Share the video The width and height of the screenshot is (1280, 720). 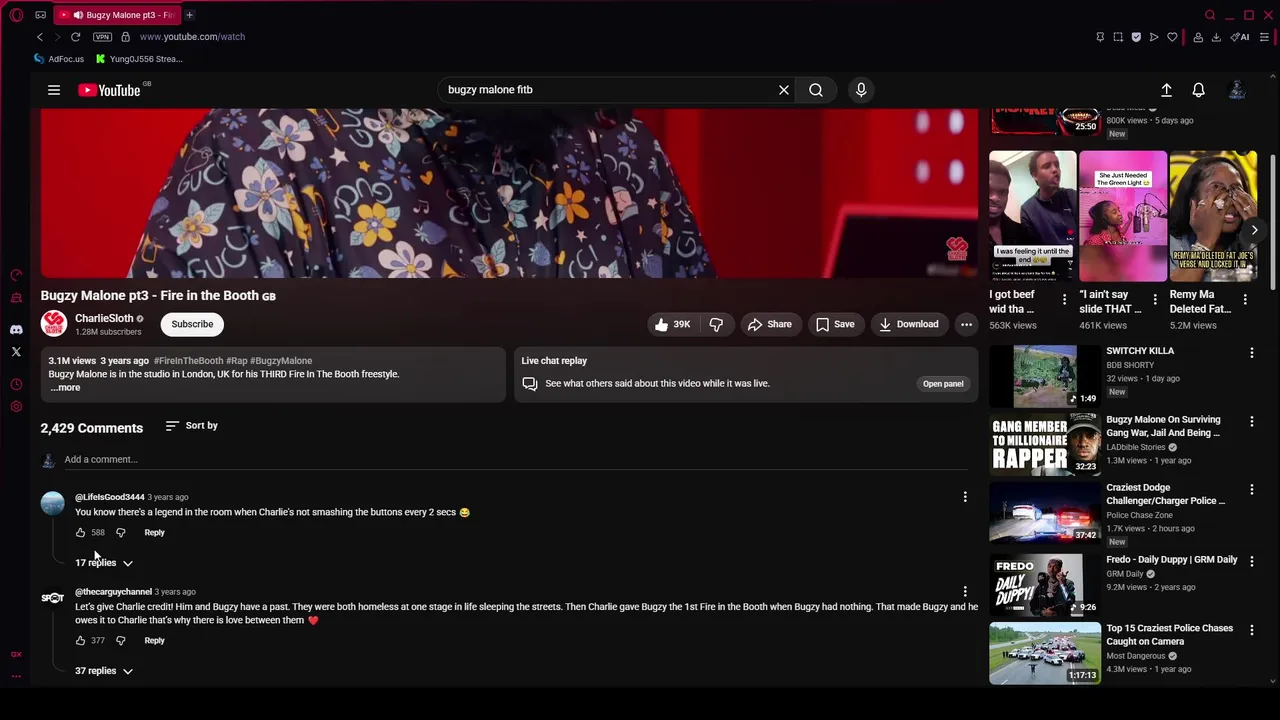pyautogui.click(x=769, y=324)
